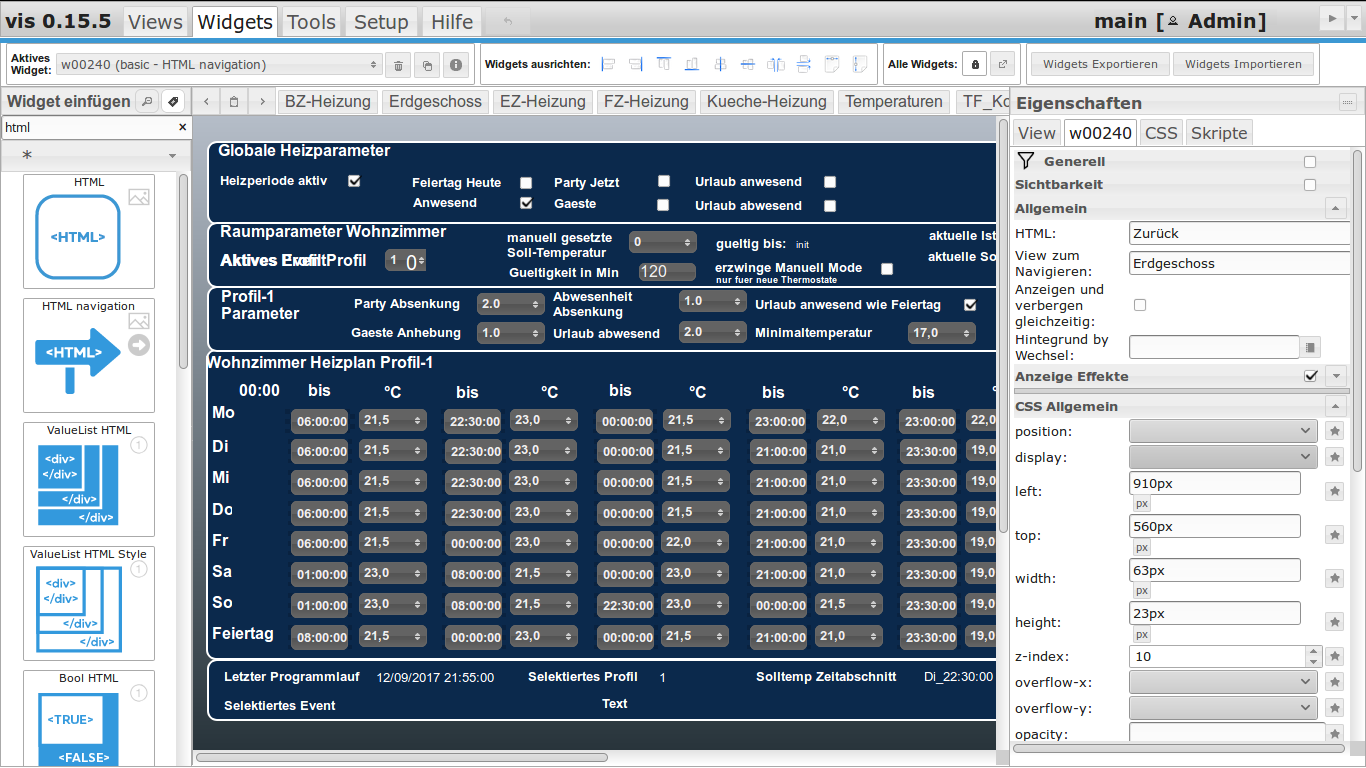Click the px unit button under left
Viewport: 1366px width, 768px height.
[1142, 504]
